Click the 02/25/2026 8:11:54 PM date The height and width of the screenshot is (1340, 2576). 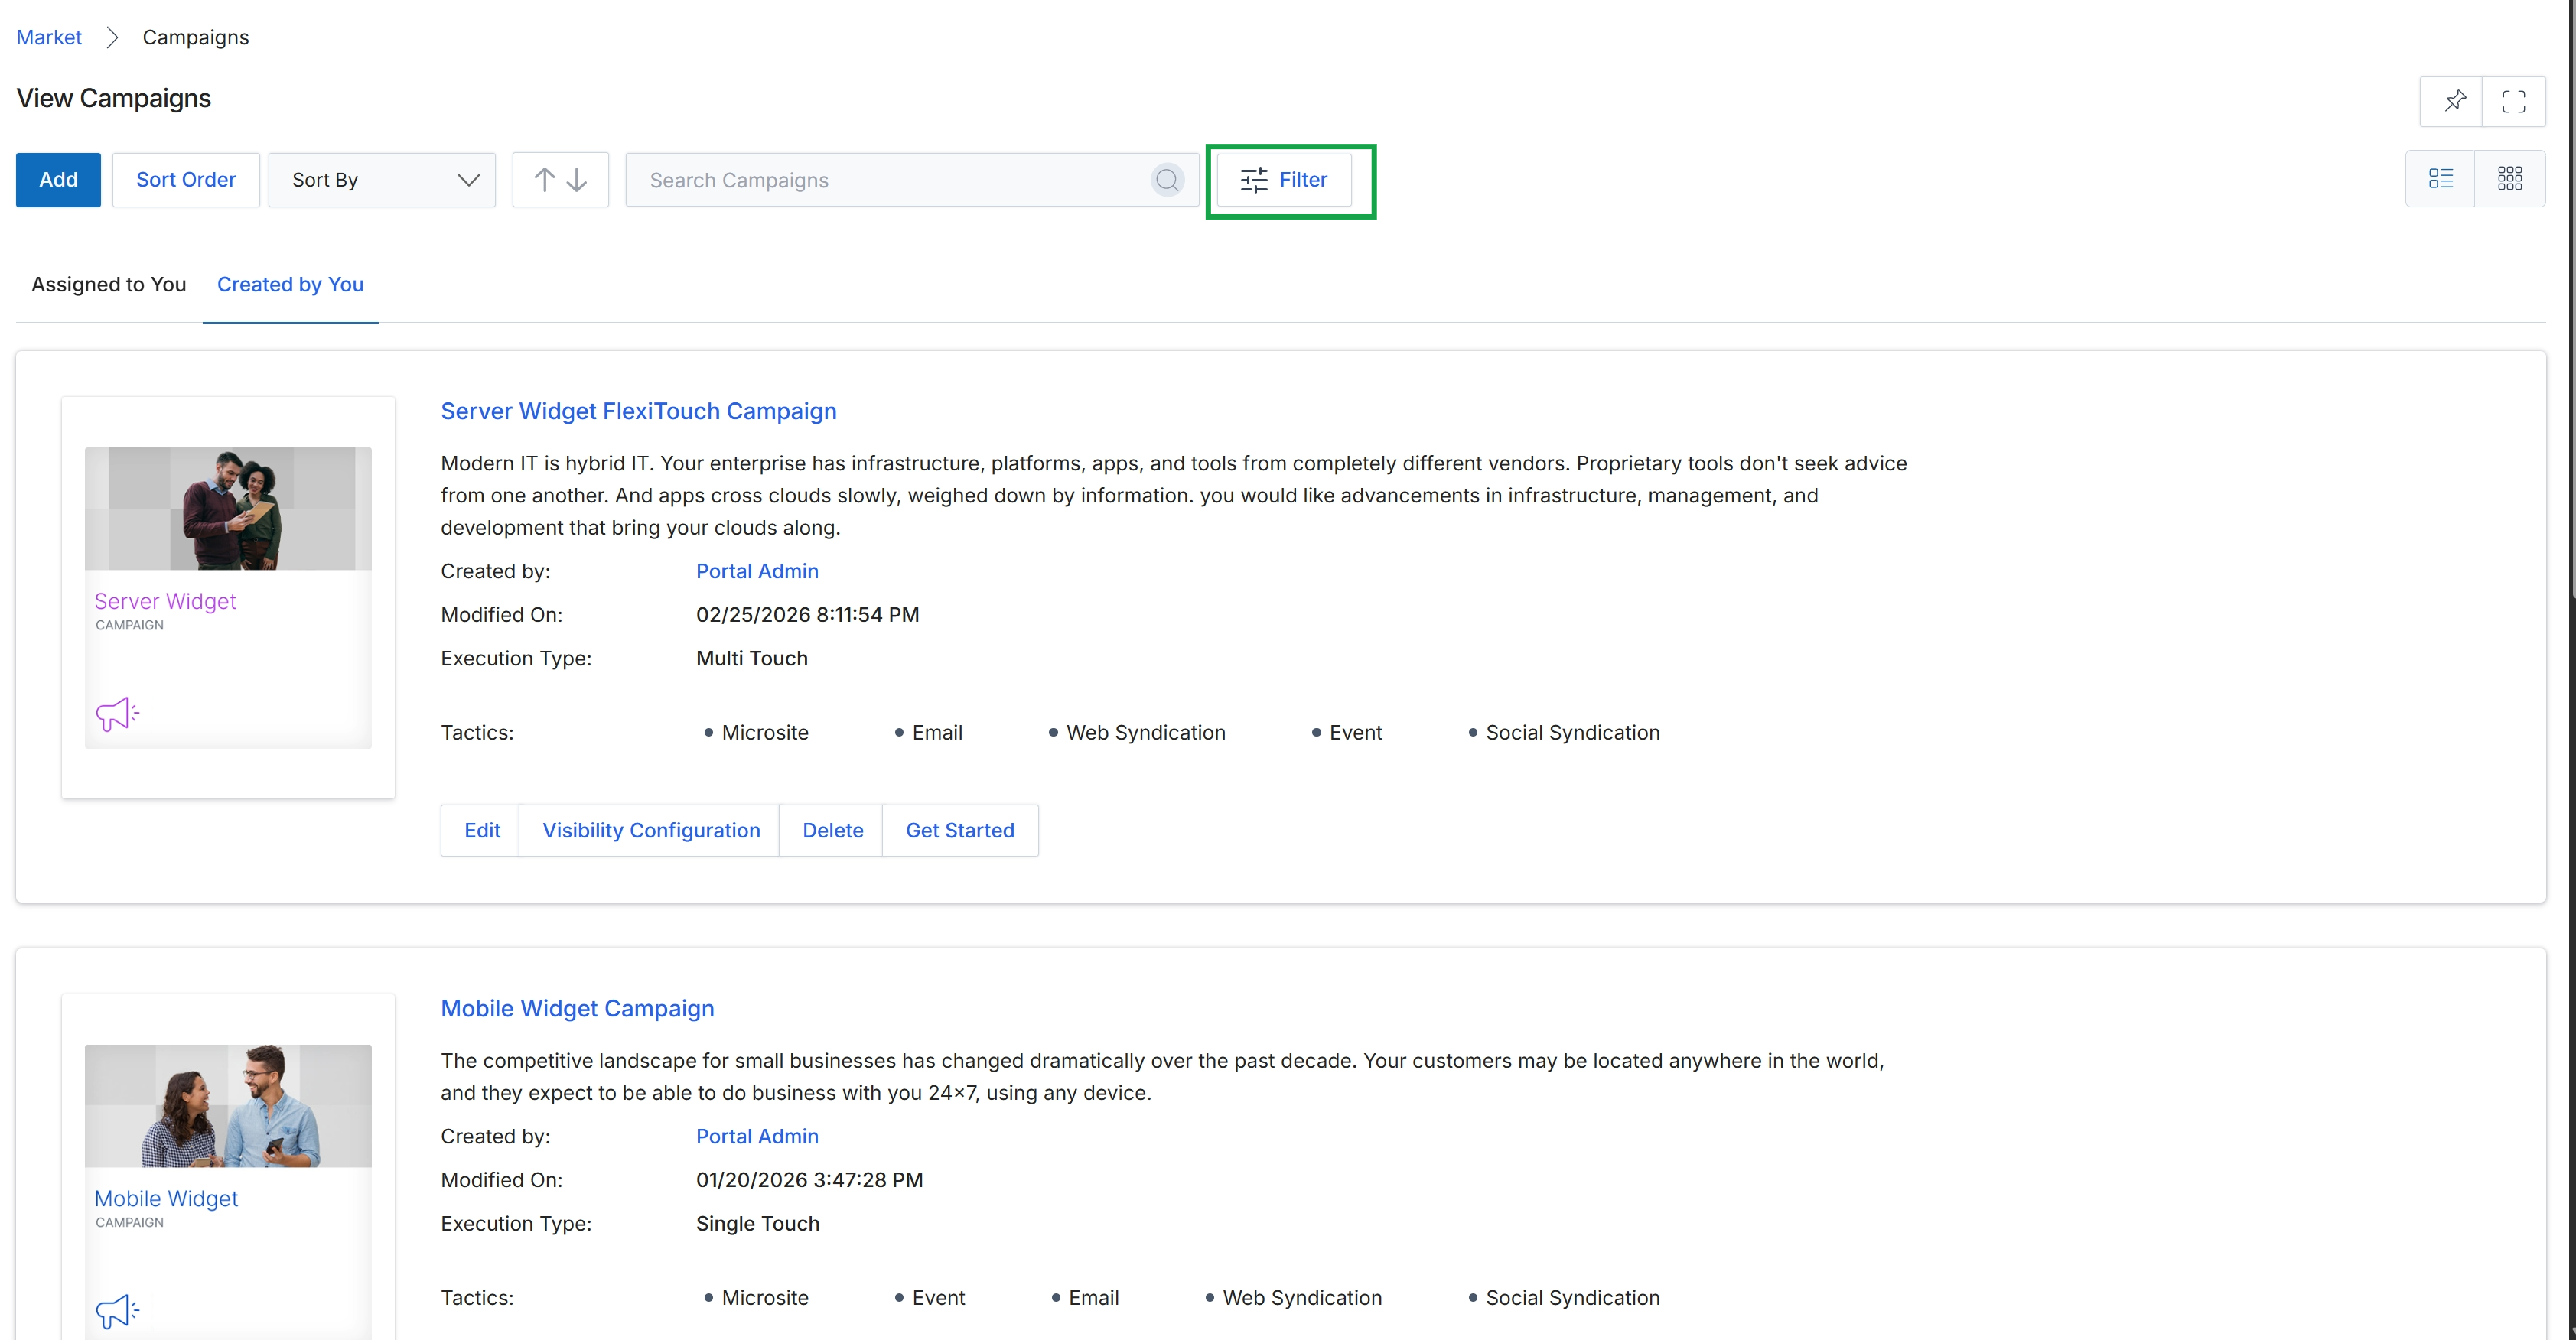(x=807, y=614)
